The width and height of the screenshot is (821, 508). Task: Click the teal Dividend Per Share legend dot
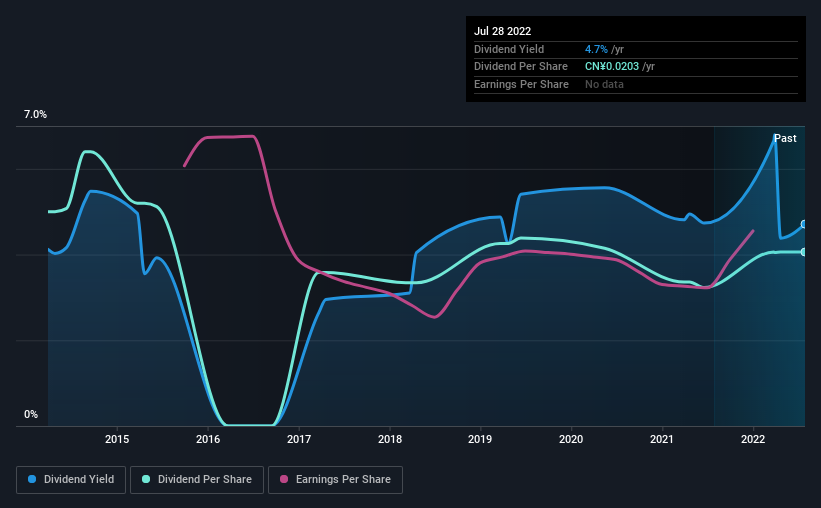146,479
